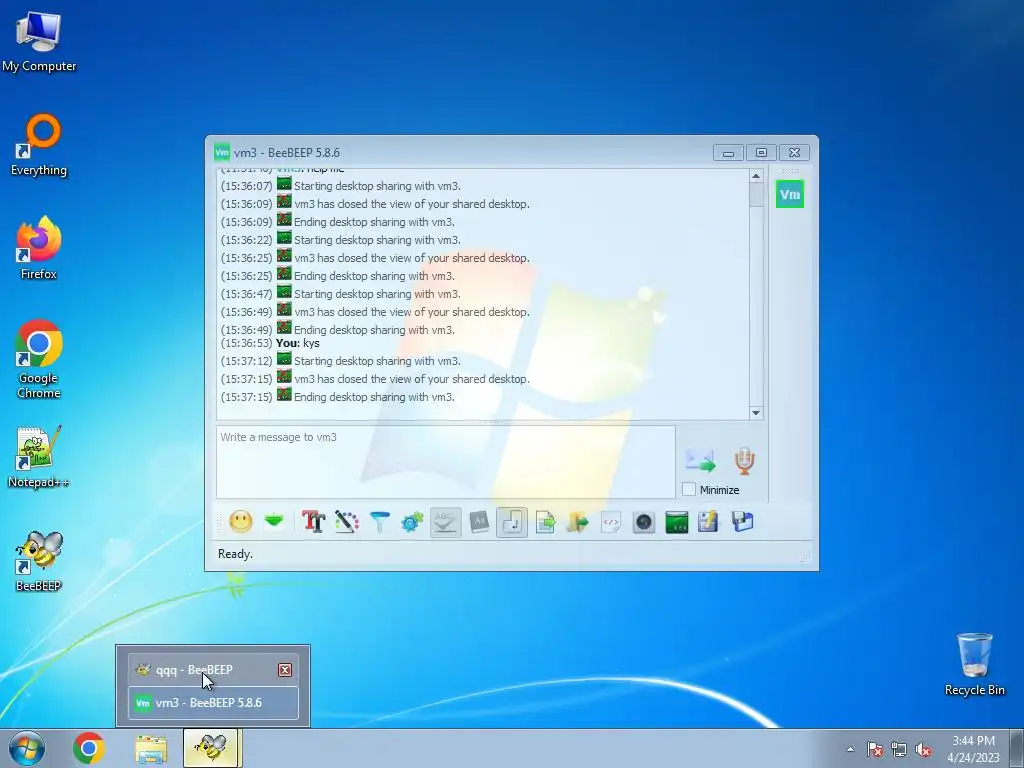Open Windows Explorer from the taskbar
The height and width of the screenshot is (768, 1024).
coord(151,748)
